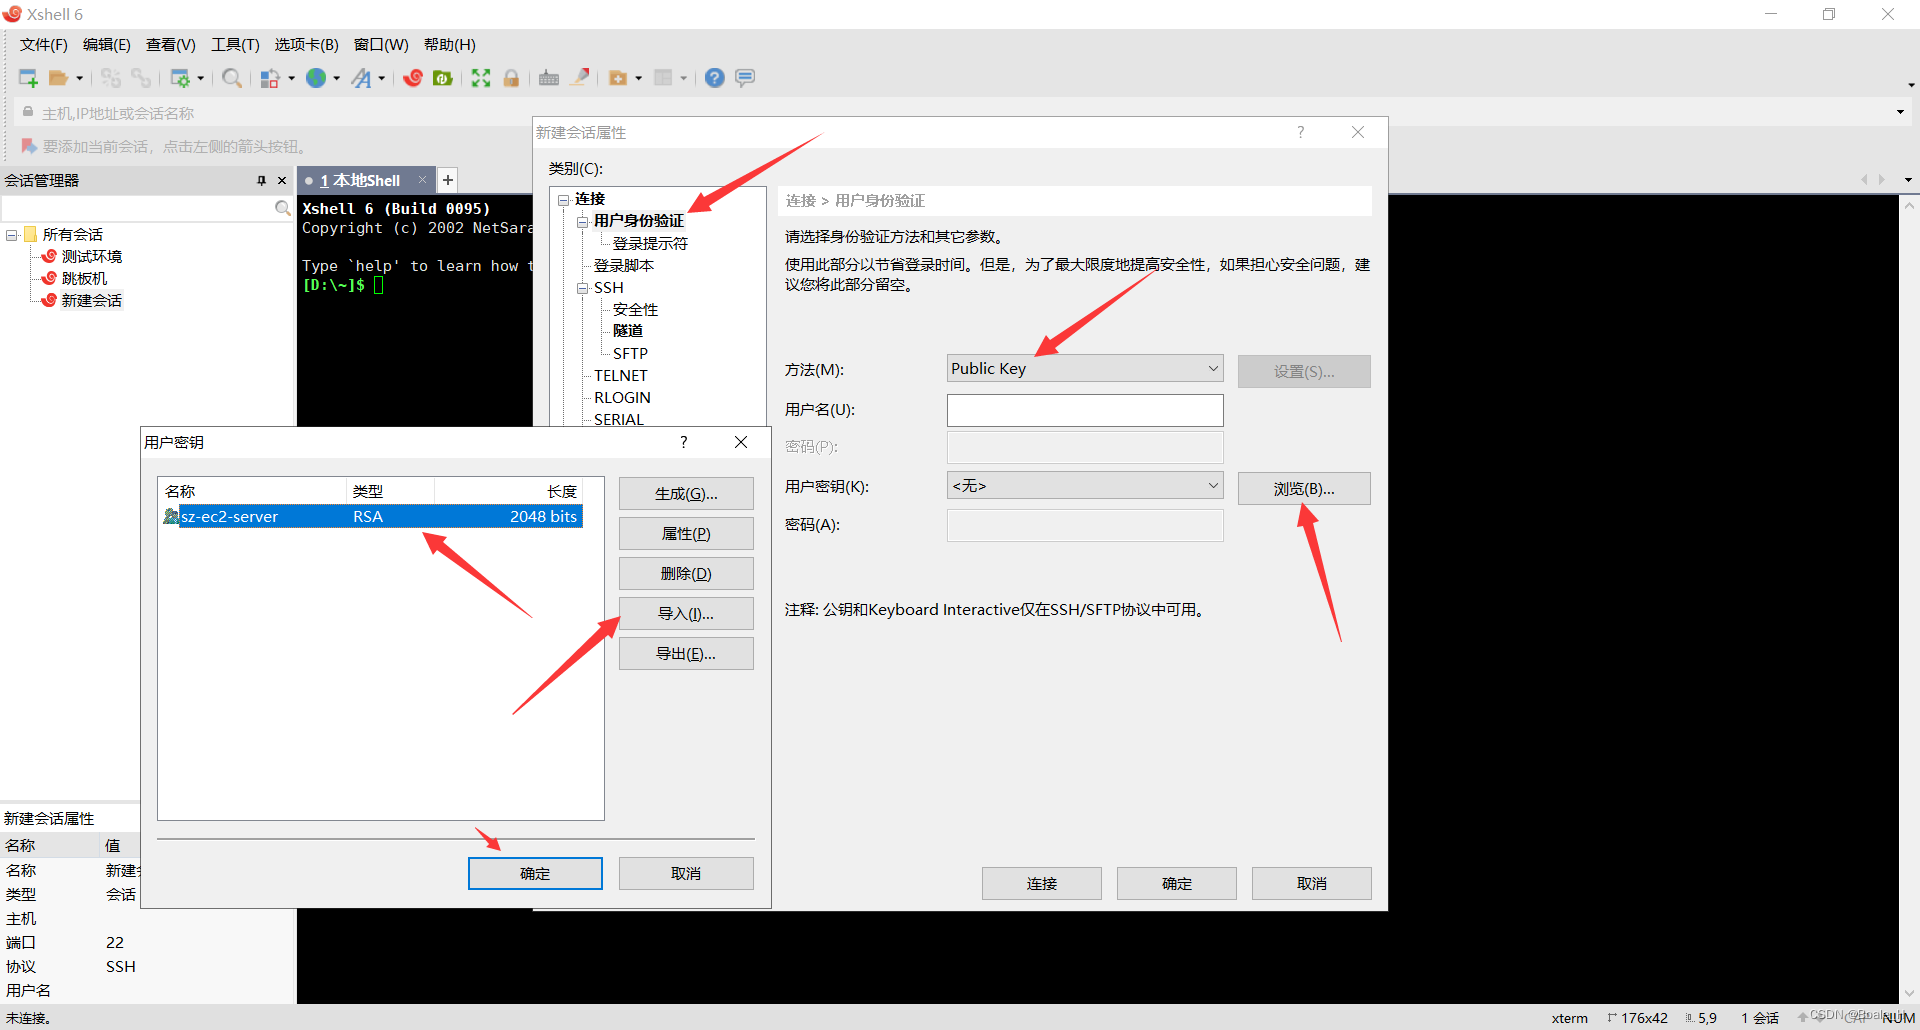Click 确定 in the 用户密钥 dialog

click(535, 873)
